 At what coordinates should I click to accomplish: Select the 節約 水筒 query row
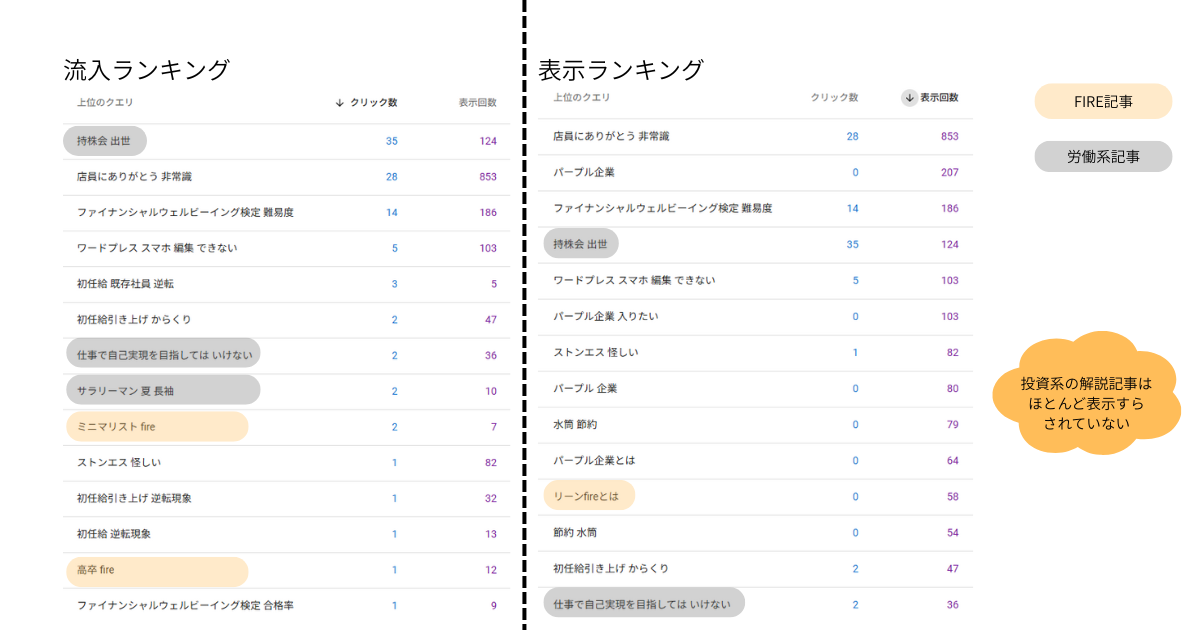click(575, 533)
